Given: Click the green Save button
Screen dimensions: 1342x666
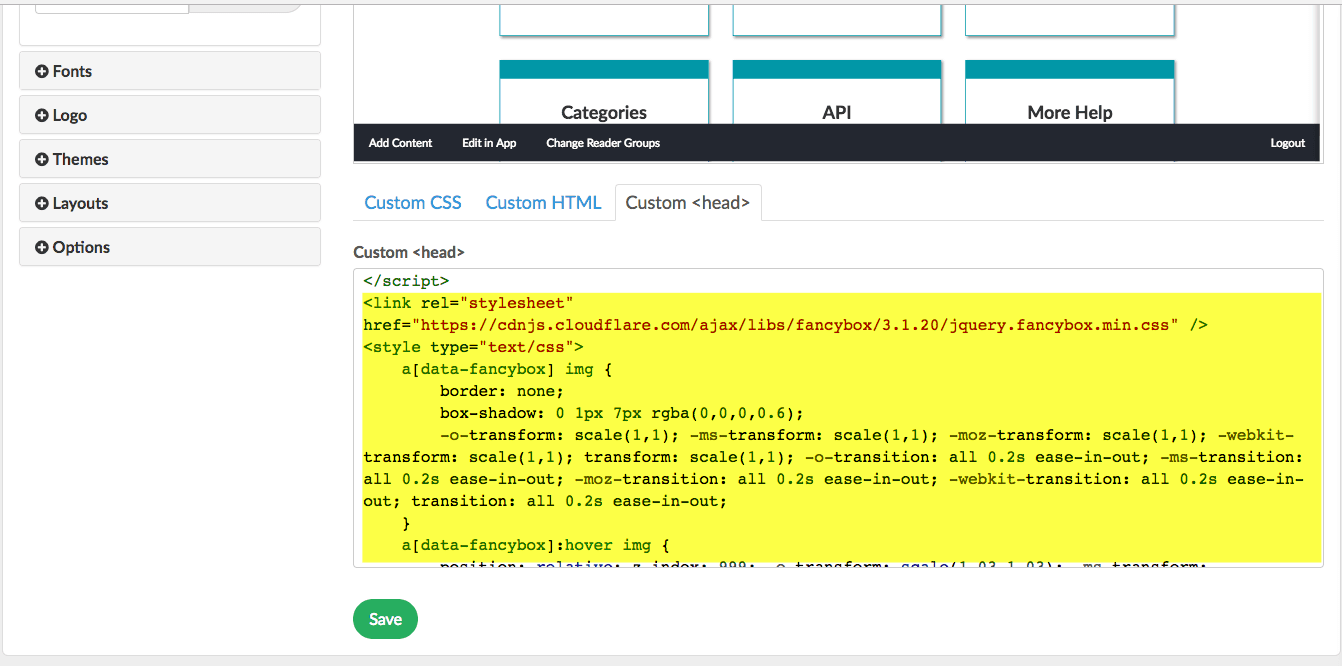Looking at the screenshot, I should (x=385, y=619).
